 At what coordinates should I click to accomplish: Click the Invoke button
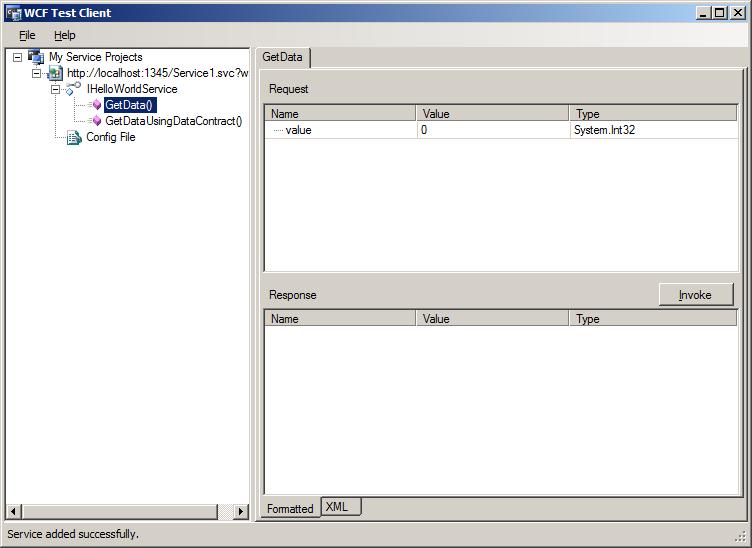(x=695, y=295)
